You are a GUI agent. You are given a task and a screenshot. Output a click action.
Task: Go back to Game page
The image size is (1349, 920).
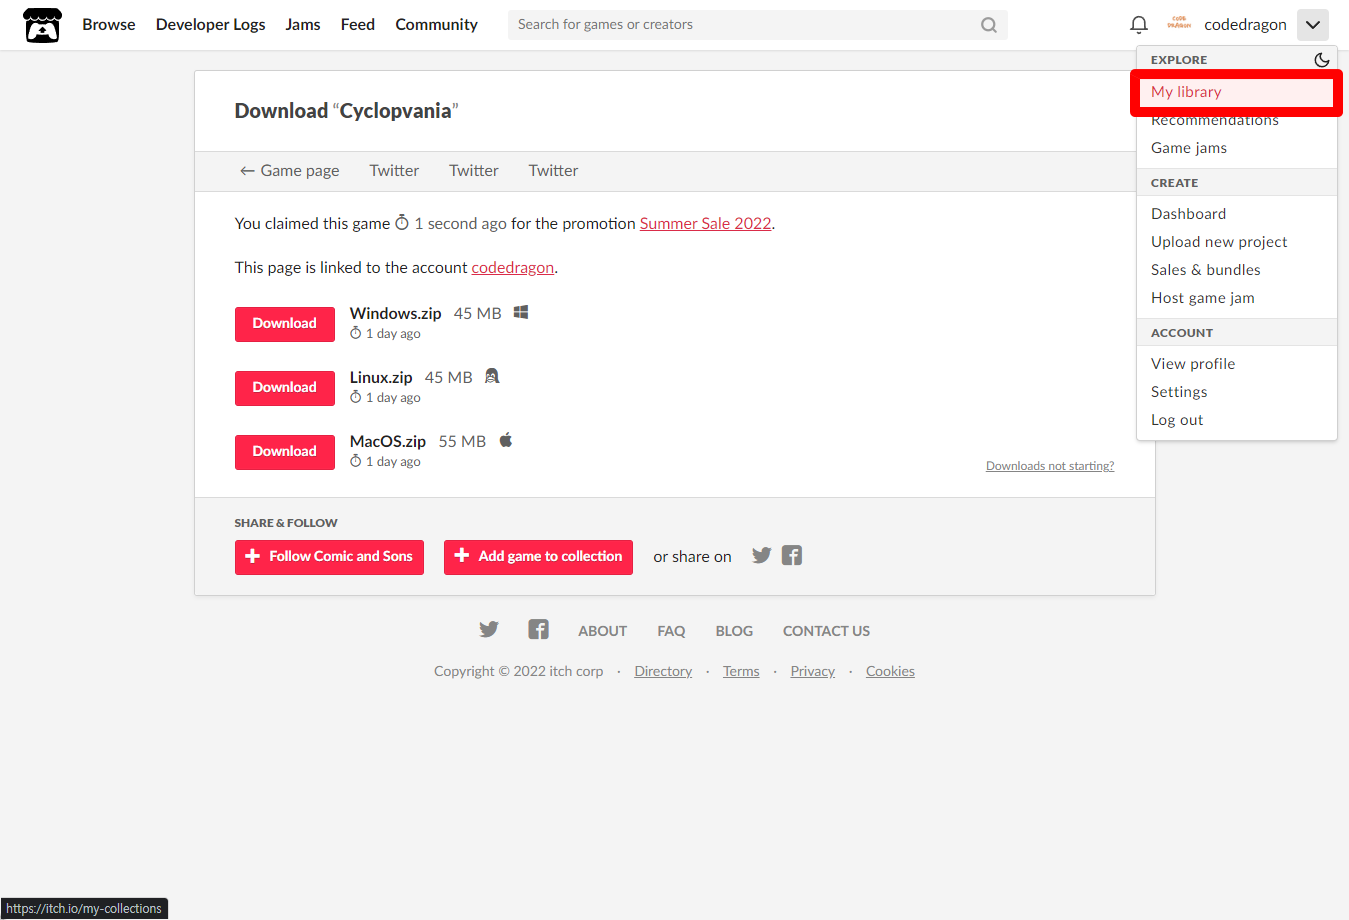coord(289,171)
